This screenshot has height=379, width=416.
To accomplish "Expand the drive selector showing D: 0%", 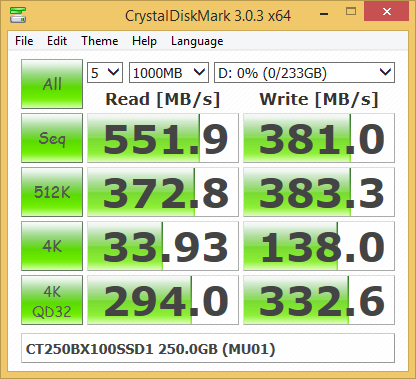I will tap(304, 72).
